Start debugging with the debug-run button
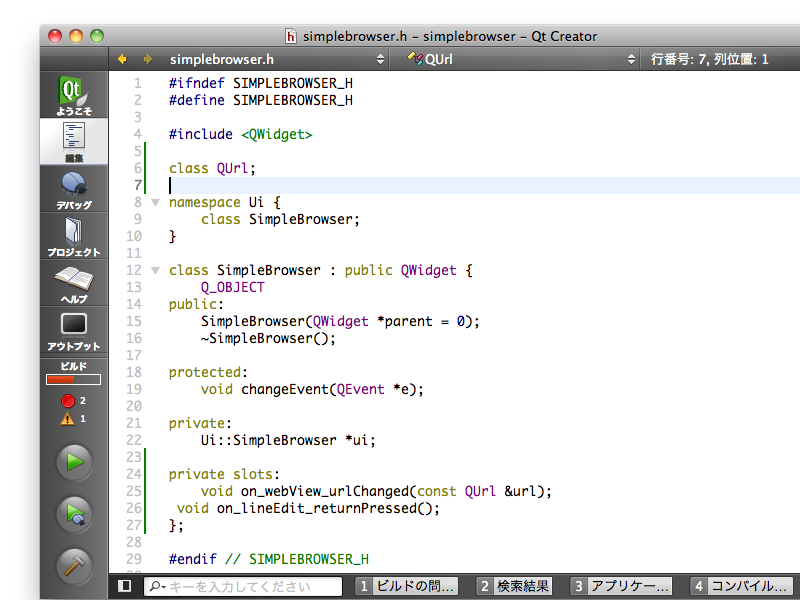This screenshot has width=800, height=600. [x=74, y=514]
